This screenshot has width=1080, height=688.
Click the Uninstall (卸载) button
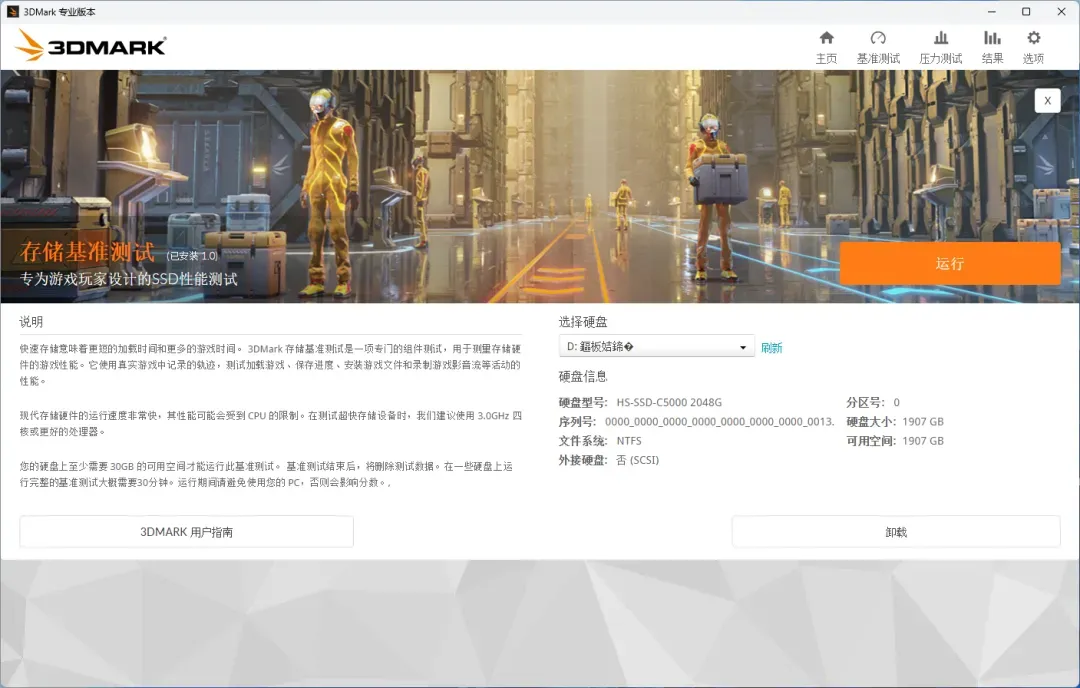click(x=895, y=532)
